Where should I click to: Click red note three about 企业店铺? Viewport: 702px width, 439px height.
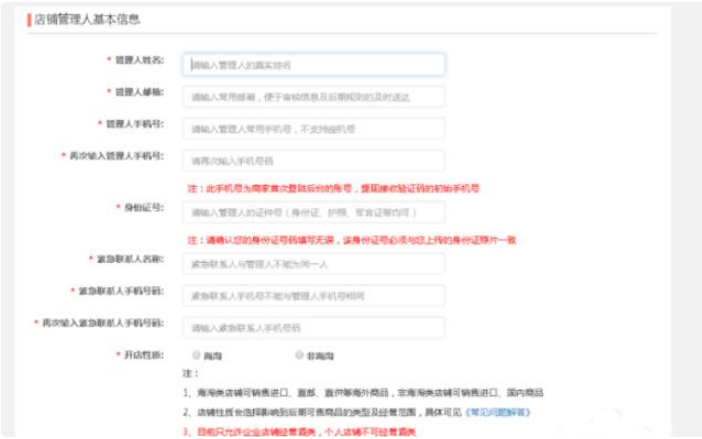click(x=299, y=432)
